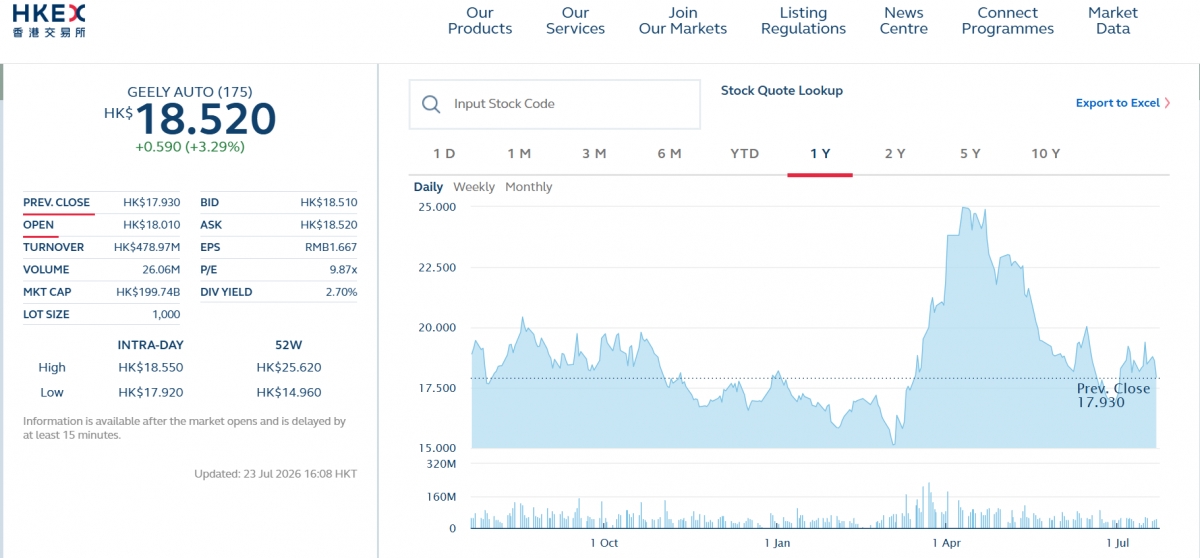Image resolution: width=1200 pixels, height=558 pixels.
Task: Click the 1 Apr chart axis label
Action: click(947, 543)
